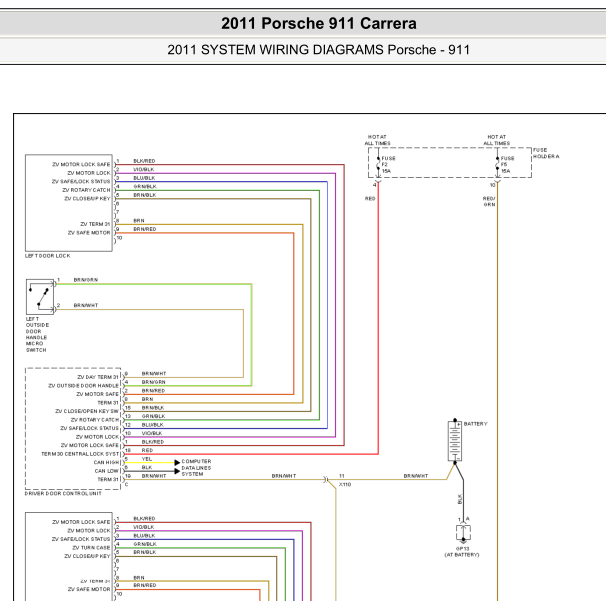
Task: Click the 'ZV OUTSIDE DOOR HANDLE' pin label
Action: pos(83,386)
